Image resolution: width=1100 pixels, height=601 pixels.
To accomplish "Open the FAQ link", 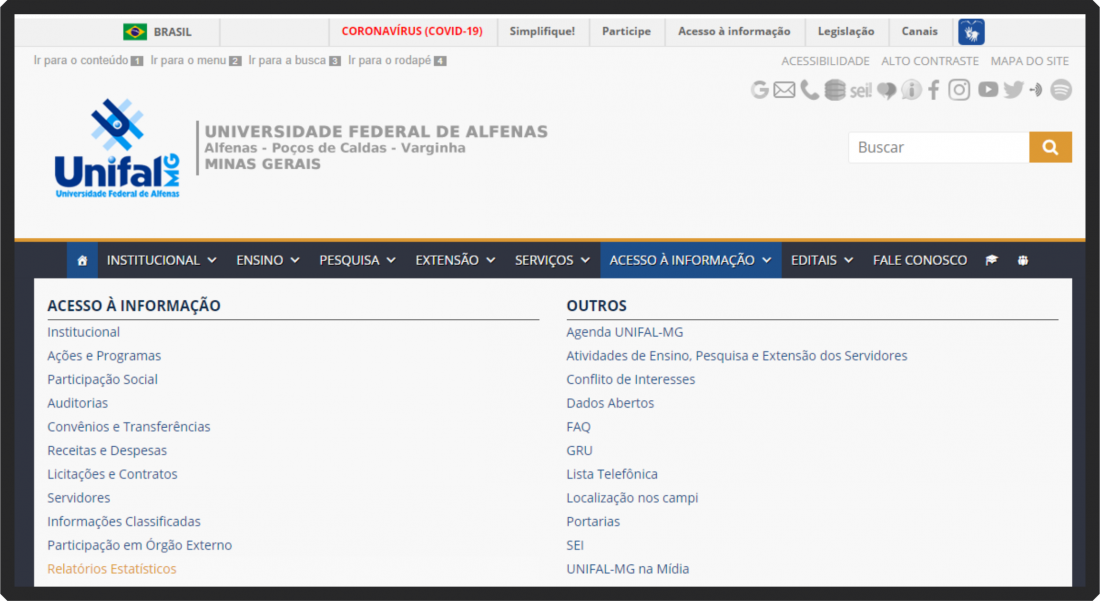I will point(578,426).
